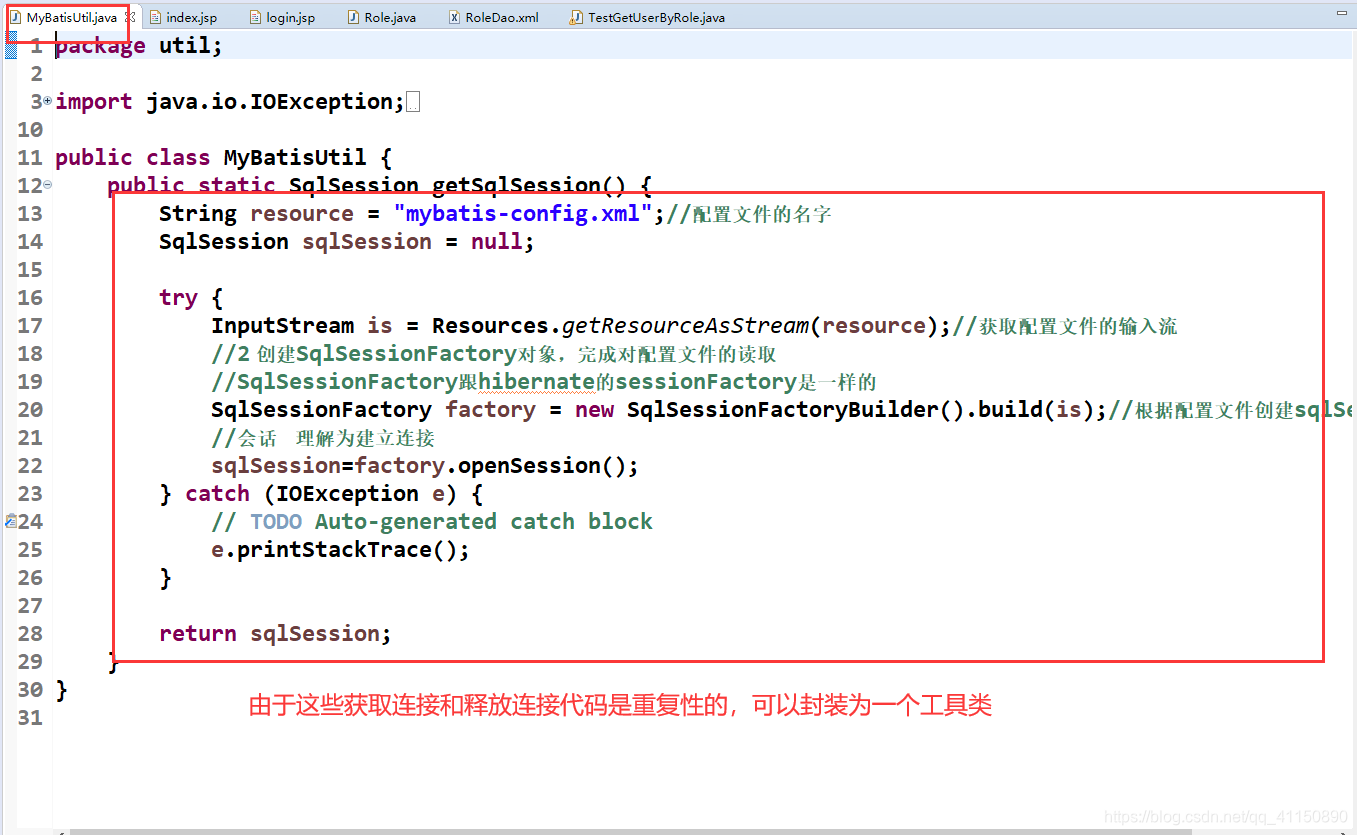1357x835 pixels.
Task: Click the "getResourceAsStream" method call
Action: coord(685,325)
